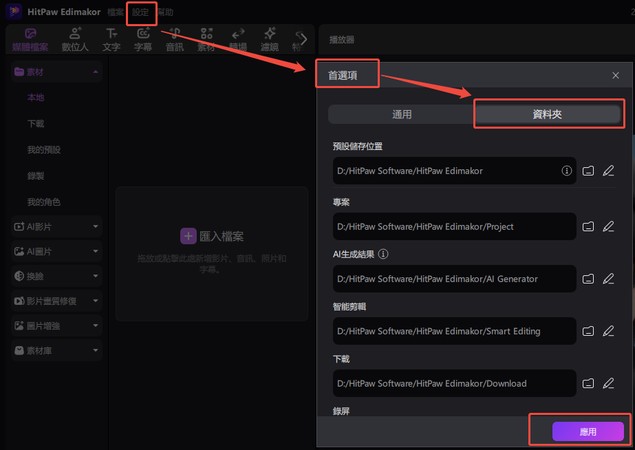Open the 轉場 transition tool
This screenshot has width=635, height=450.
[238, 40]
